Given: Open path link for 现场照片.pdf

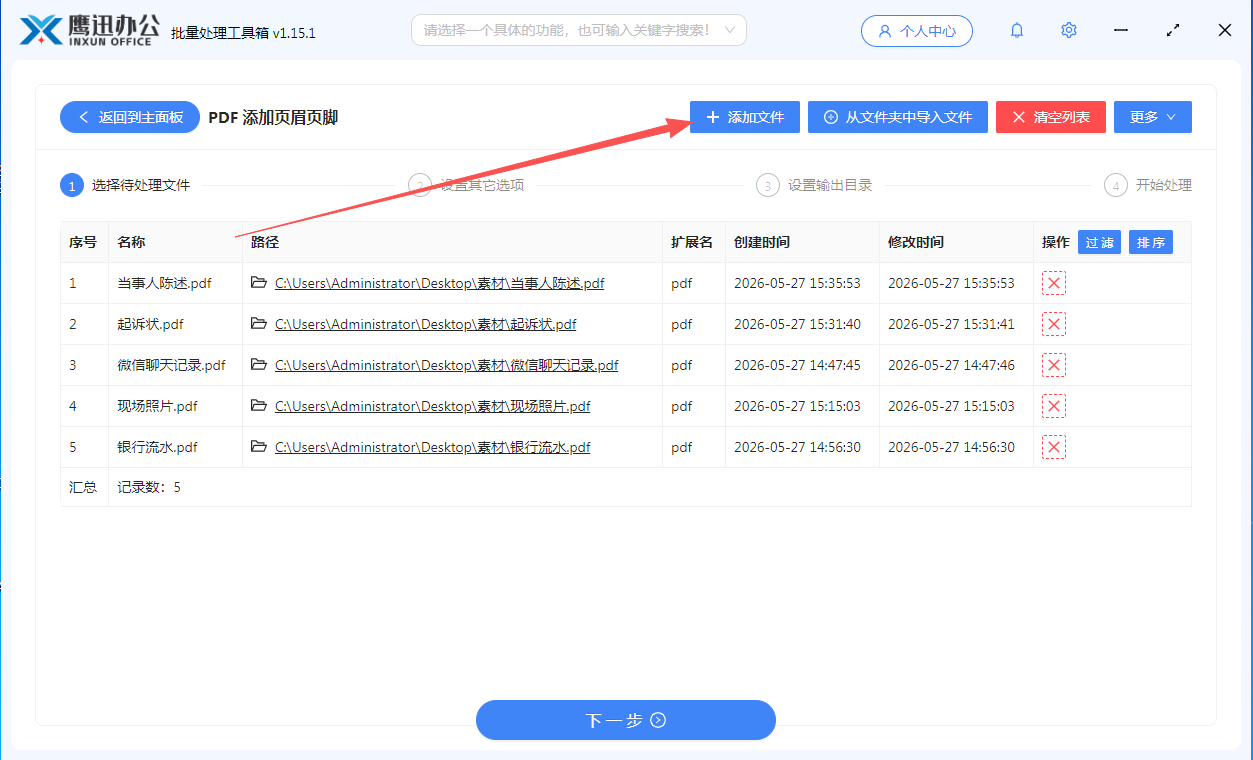Looking at the screenshot, I should 433,406.
